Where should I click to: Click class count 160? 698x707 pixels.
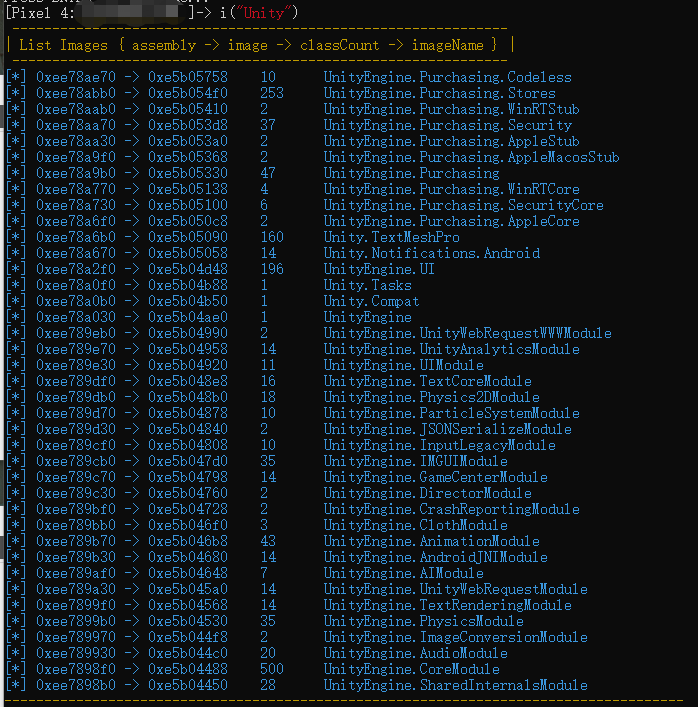tap(272, 237)
